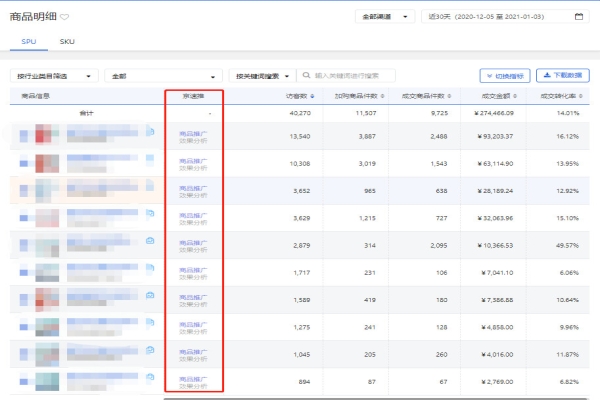Viewport: 600px width, 400px height.
Task: Focus the keyword search input field
Action: coord(353,75)
